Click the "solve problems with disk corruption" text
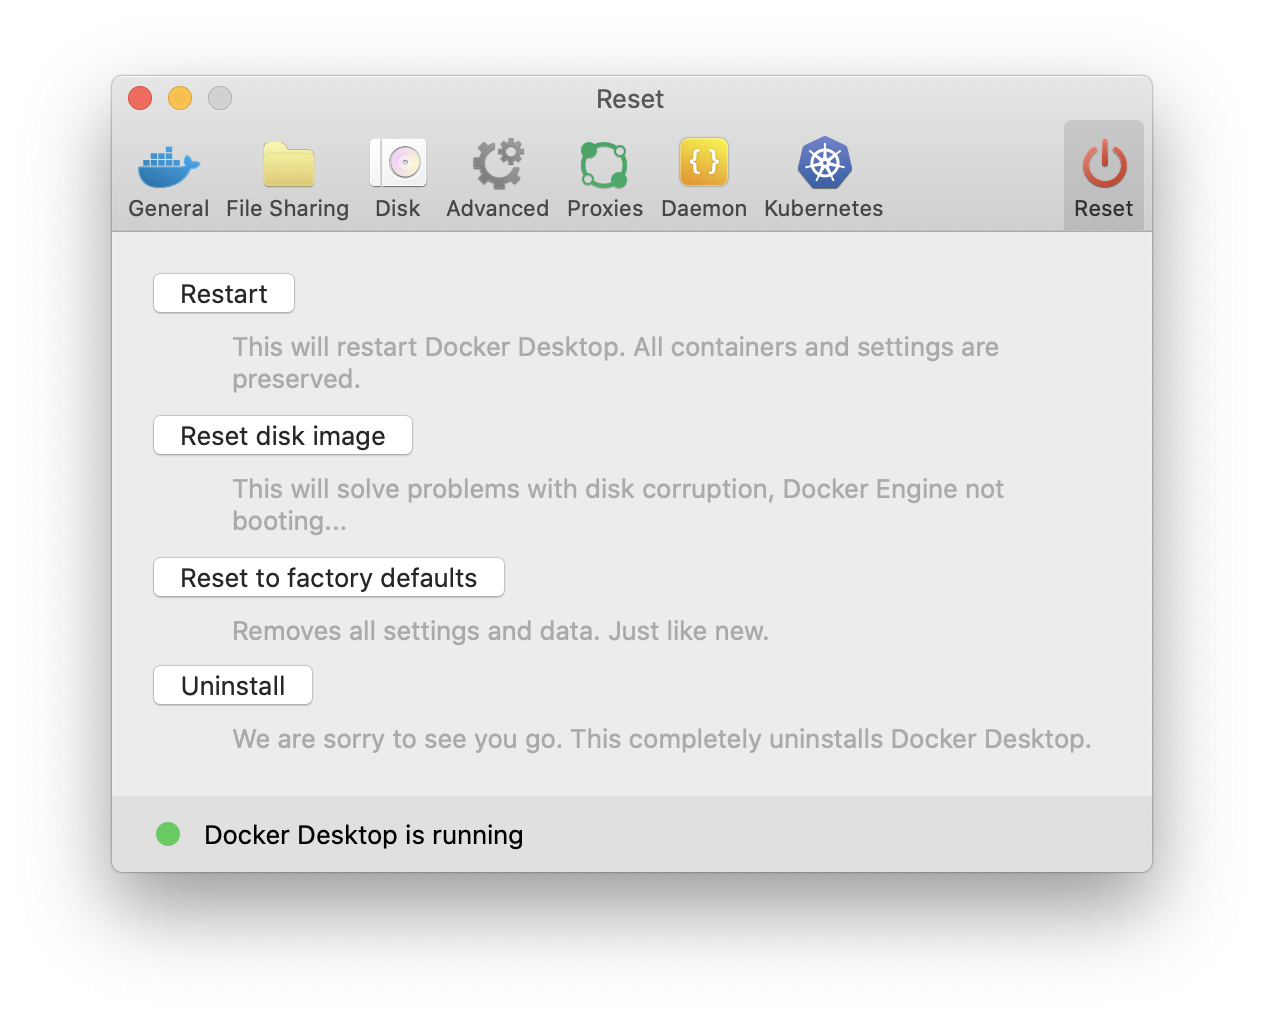The width and height of the screenshot is (1264, 1020). 618,505
